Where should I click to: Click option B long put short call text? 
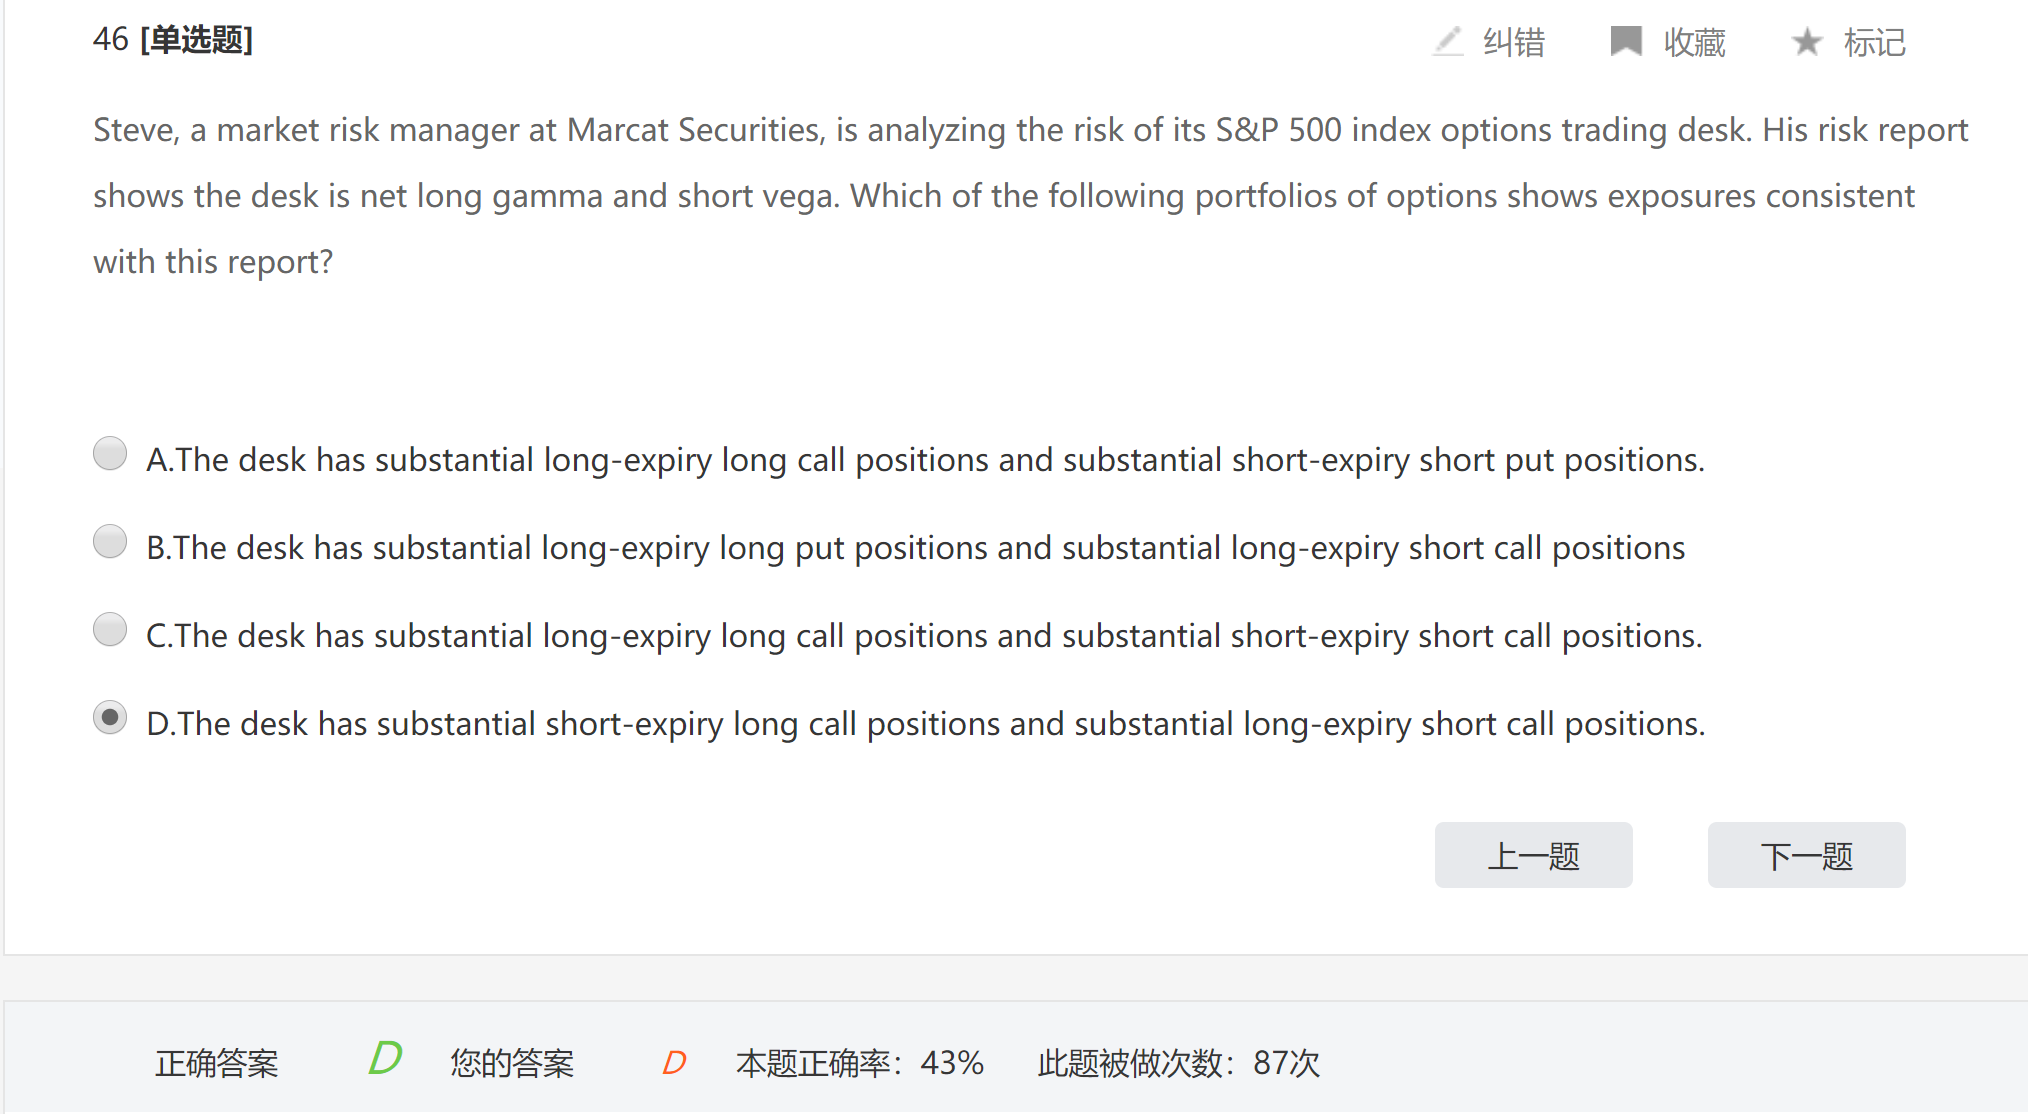[x=915, y=548]
